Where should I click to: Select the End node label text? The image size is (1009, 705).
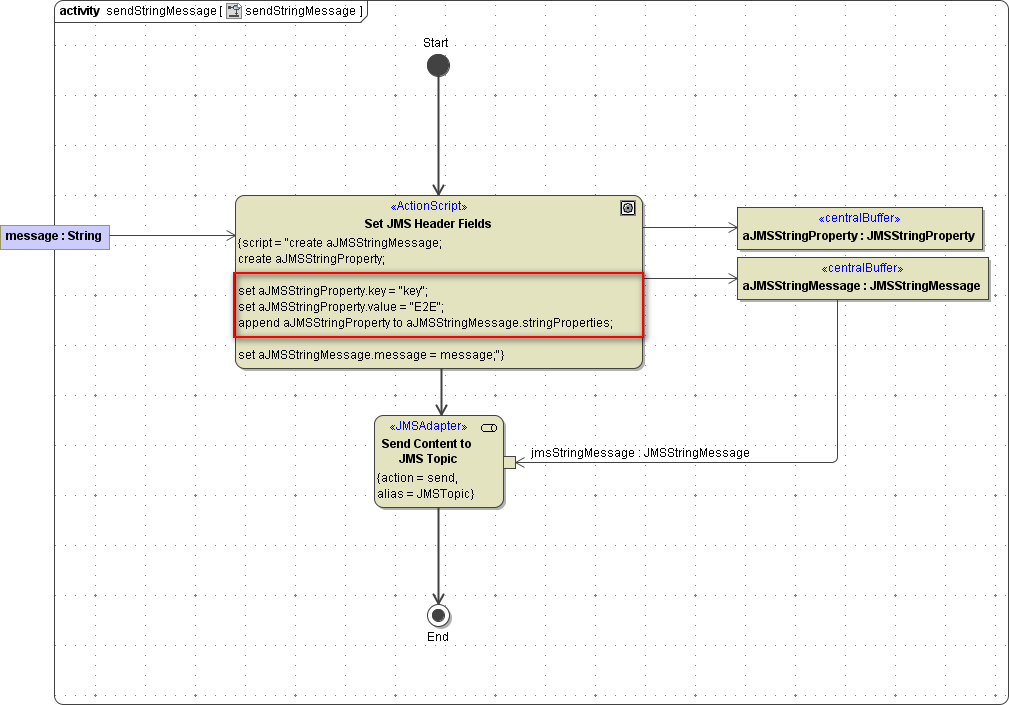[438, 637]
